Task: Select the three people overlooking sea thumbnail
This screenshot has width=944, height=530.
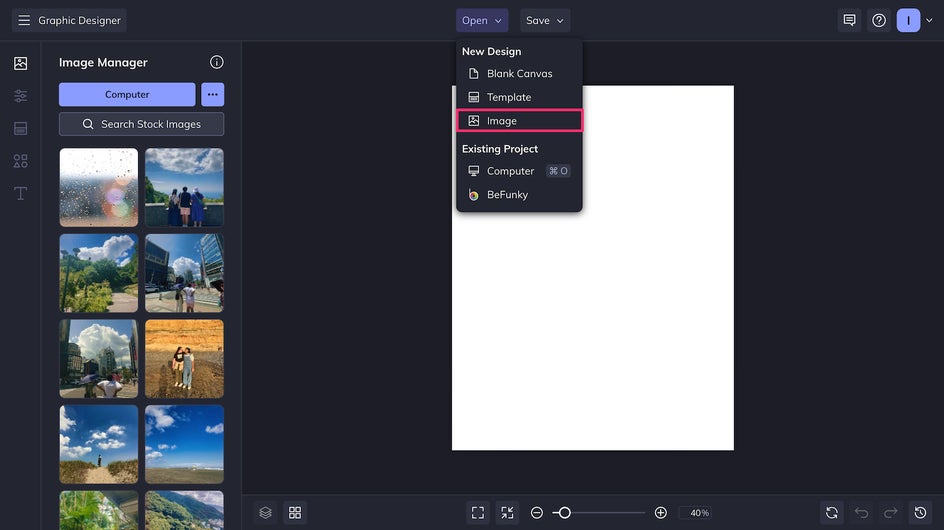Action: coord(184,187)
